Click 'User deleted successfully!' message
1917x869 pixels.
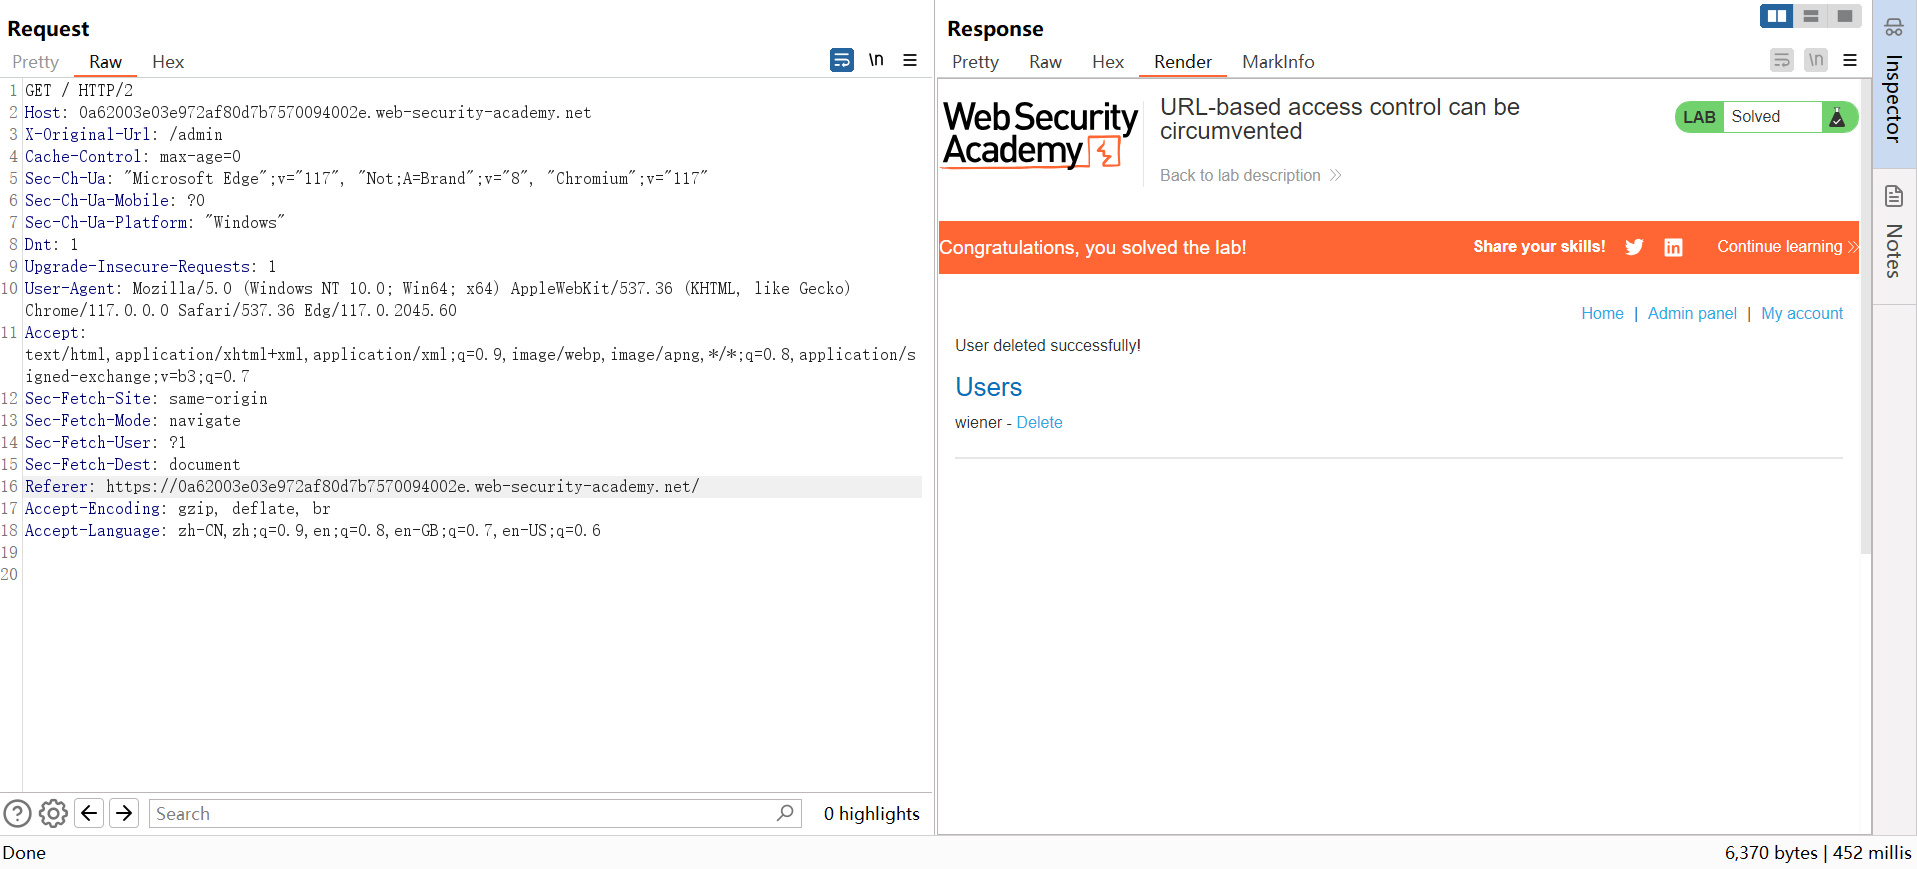coord(1047,346)
